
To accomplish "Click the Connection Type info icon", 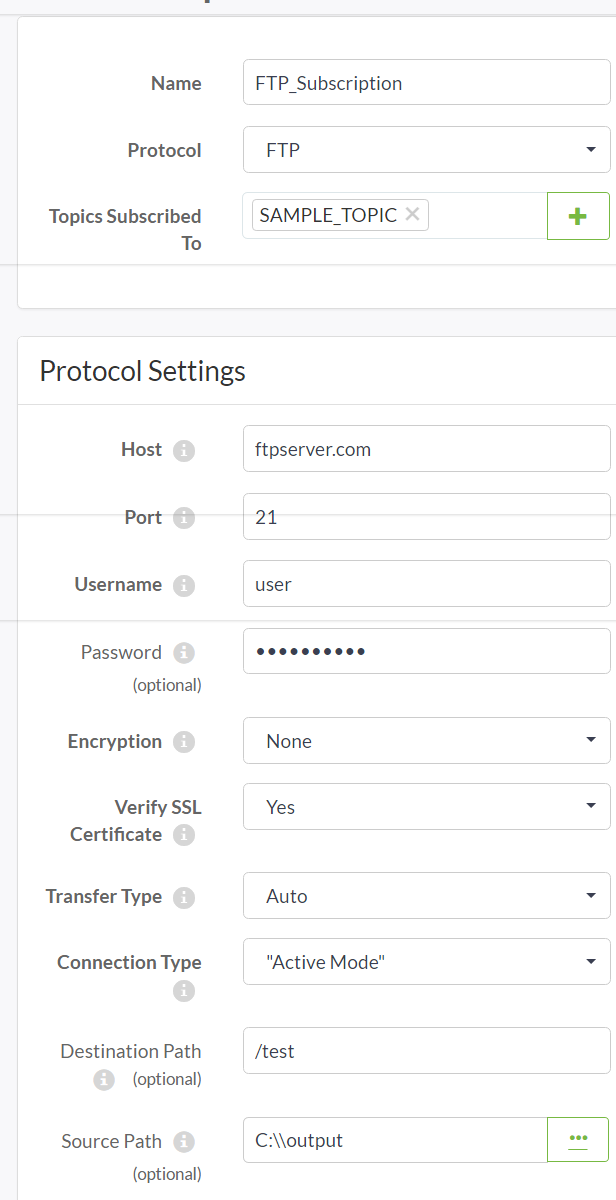I will (183, 991).
